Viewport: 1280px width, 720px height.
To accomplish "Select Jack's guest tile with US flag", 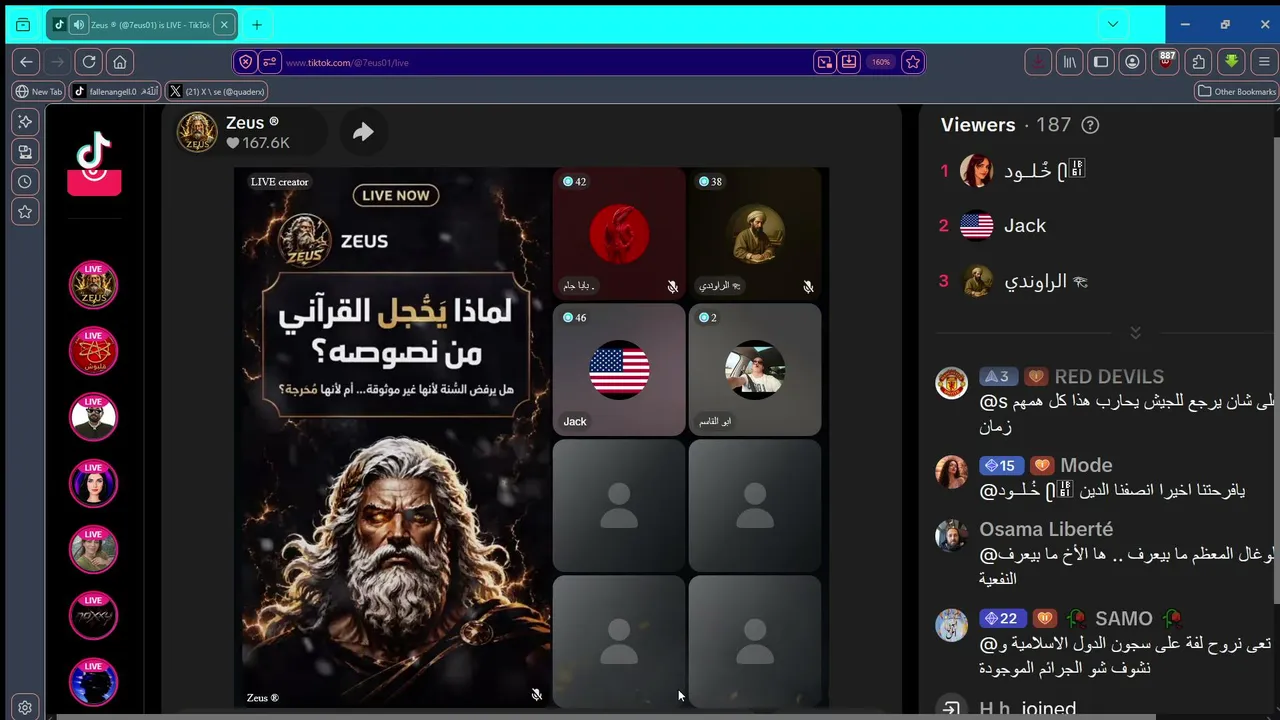I will [619, 370].
